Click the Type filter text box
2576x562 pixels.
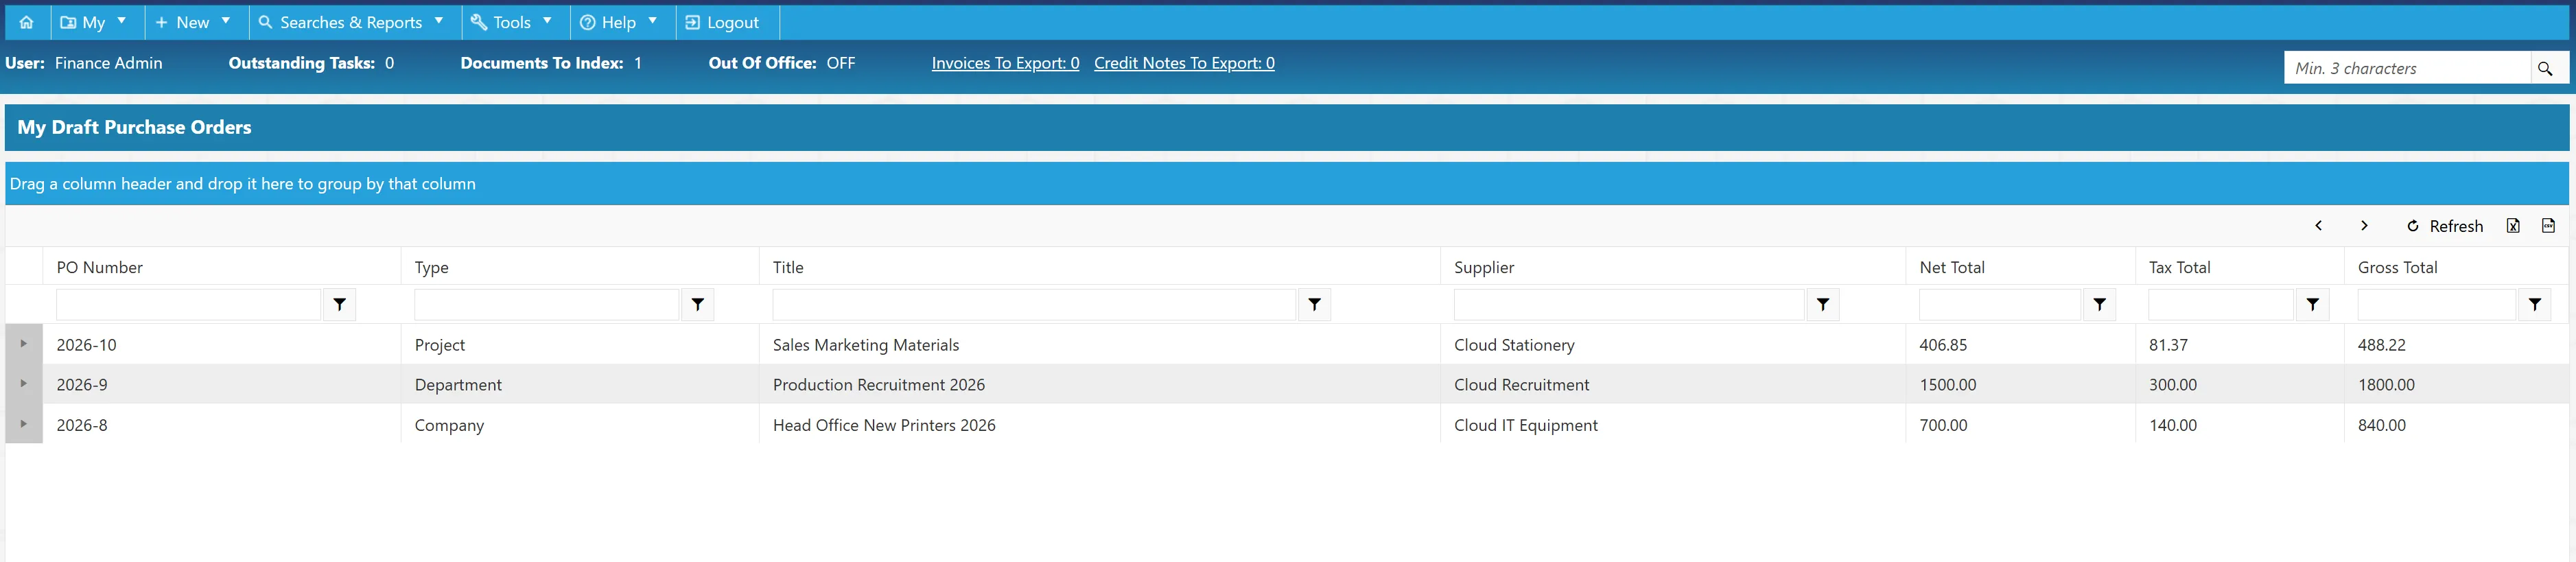coord(547,304)
